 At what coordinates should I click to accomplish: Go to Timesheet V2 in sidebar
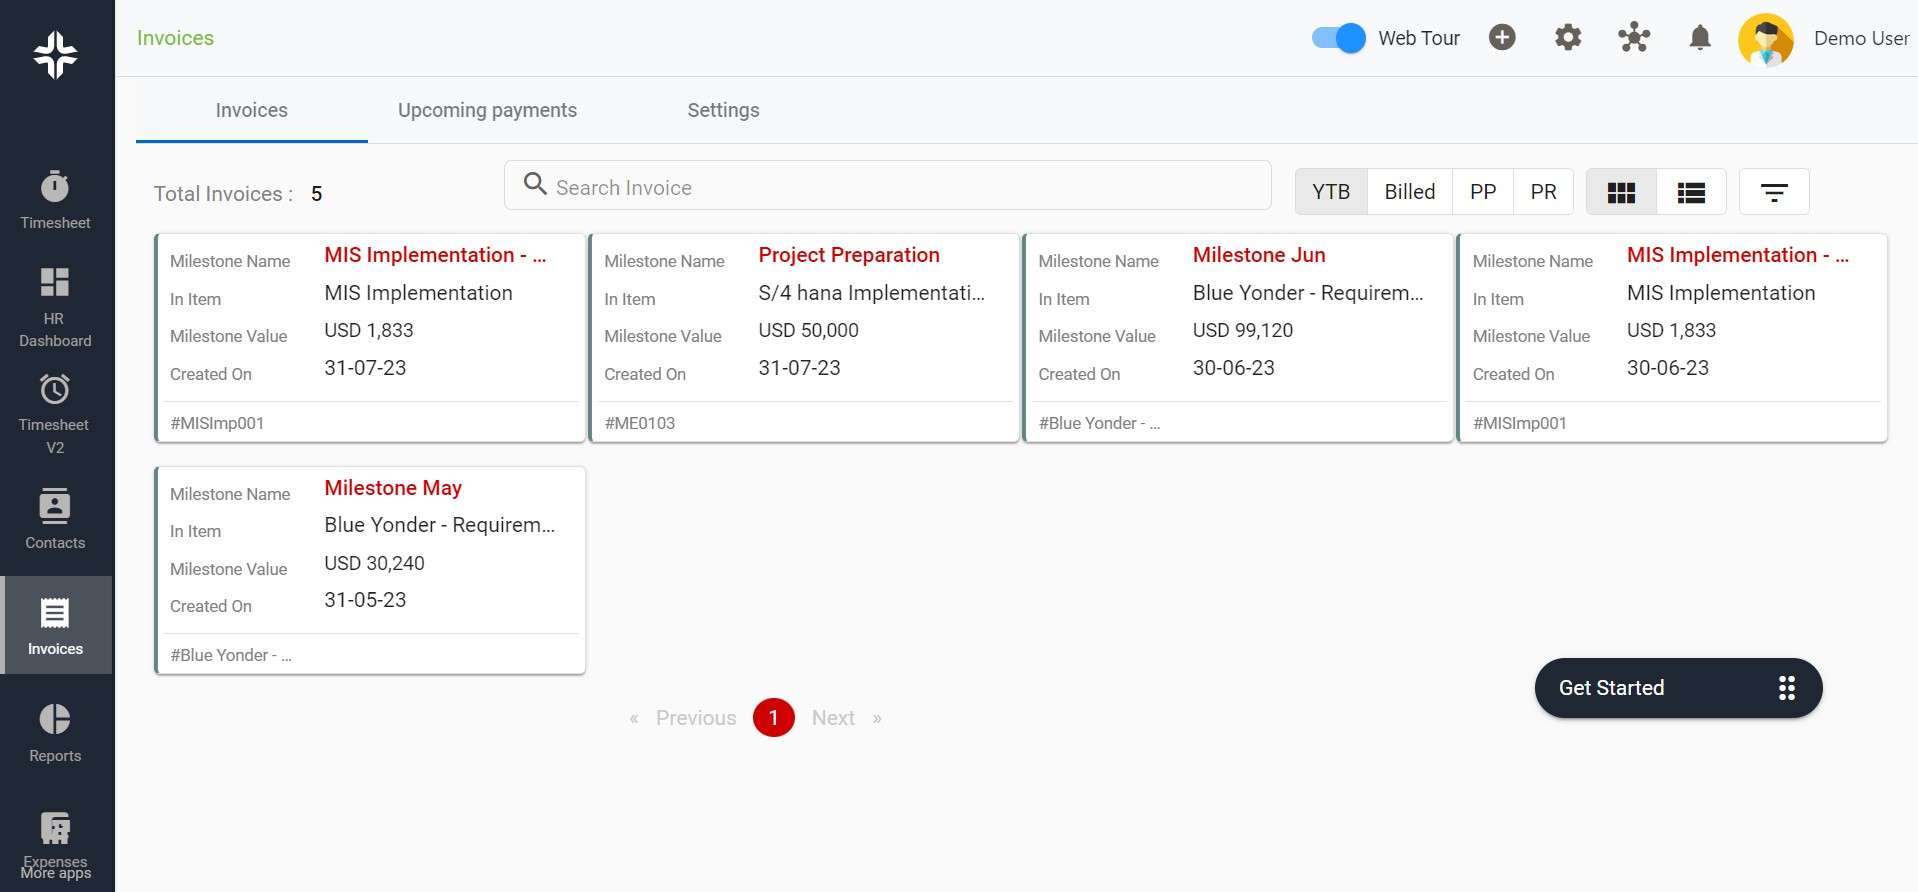(x=55, y=413)
